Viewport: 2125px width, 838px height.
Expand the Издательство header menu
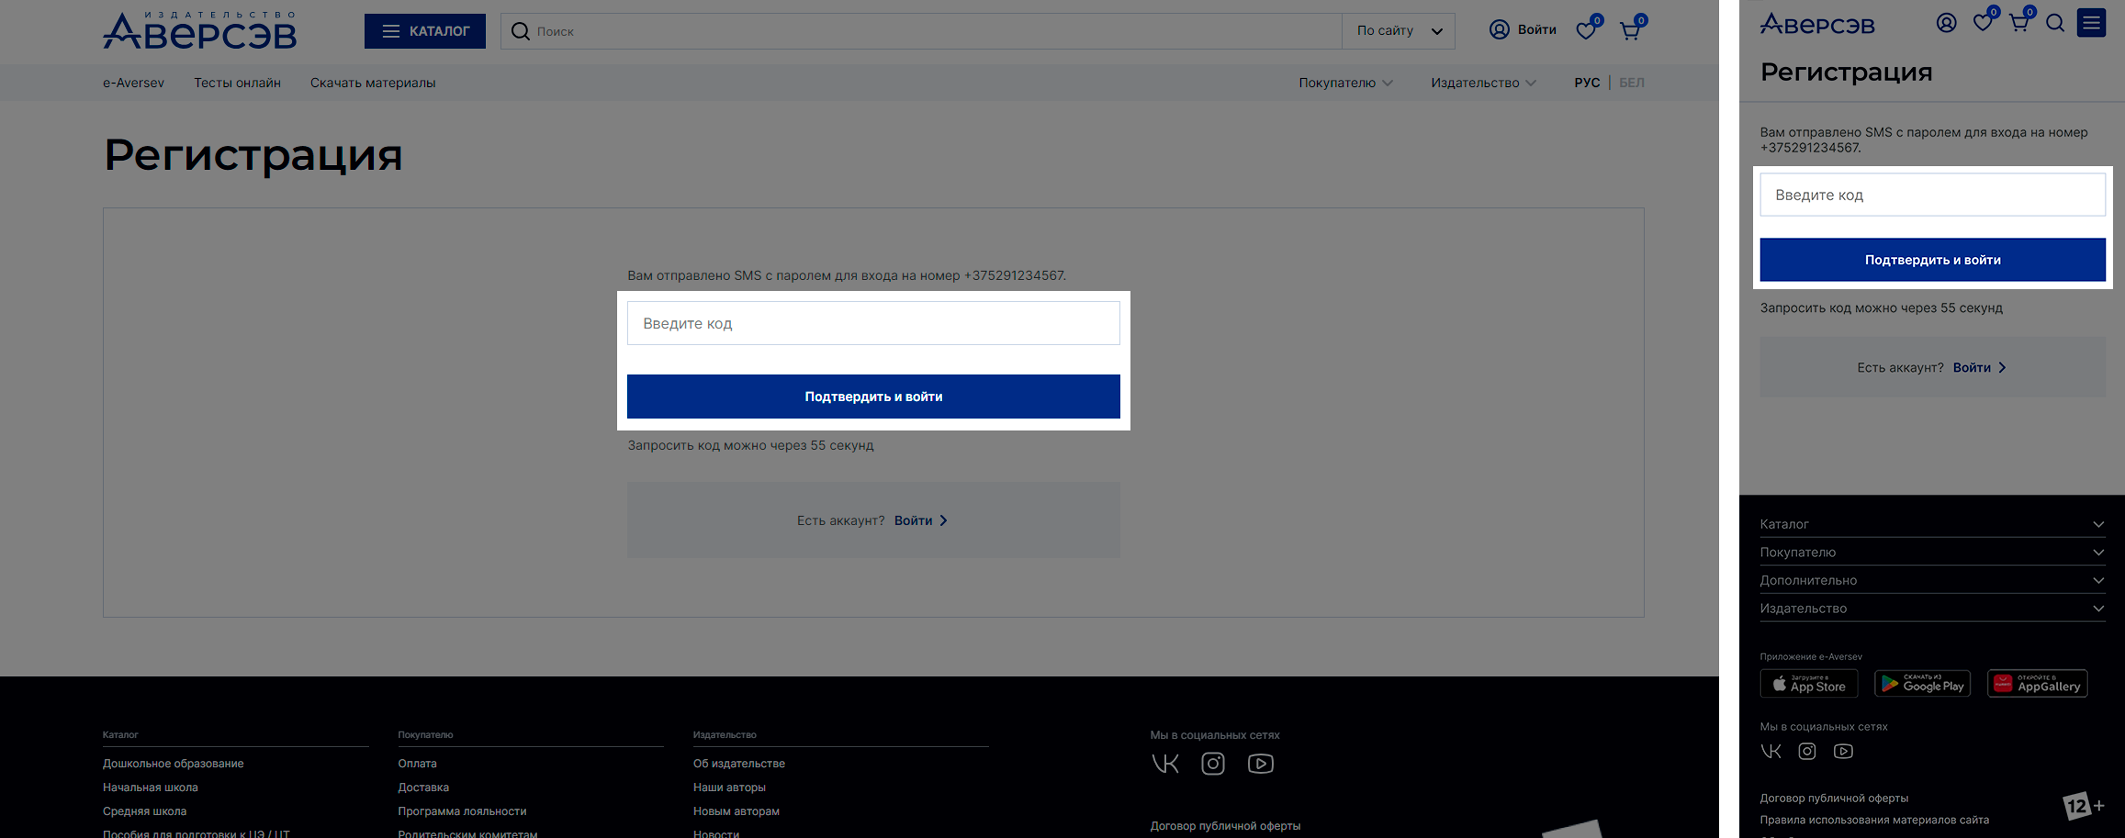[x=1482, y=83]
